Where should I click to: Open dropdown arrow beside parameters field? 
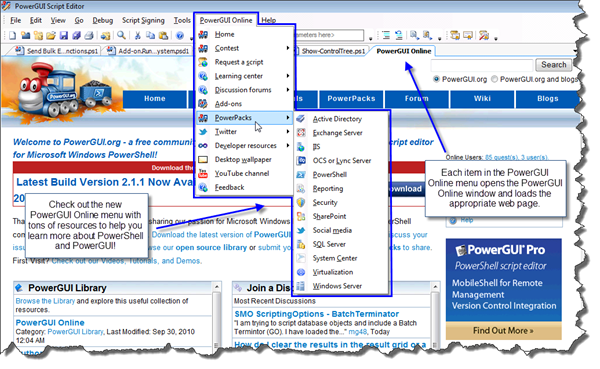tap(370, 38)
